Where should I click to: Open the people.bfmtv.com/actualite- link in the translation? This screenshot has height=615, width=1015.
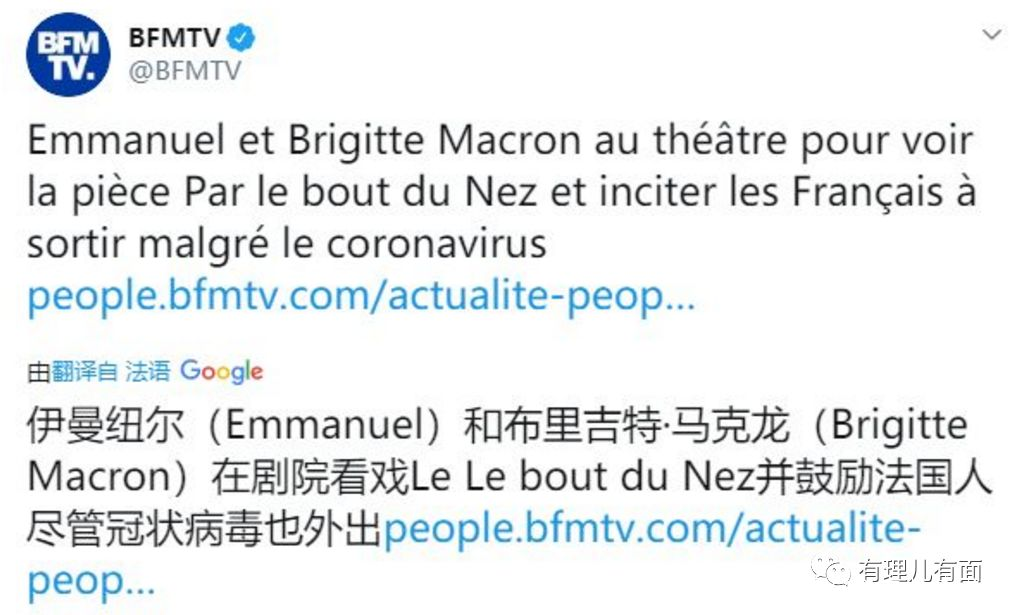[x=652, y=529]
